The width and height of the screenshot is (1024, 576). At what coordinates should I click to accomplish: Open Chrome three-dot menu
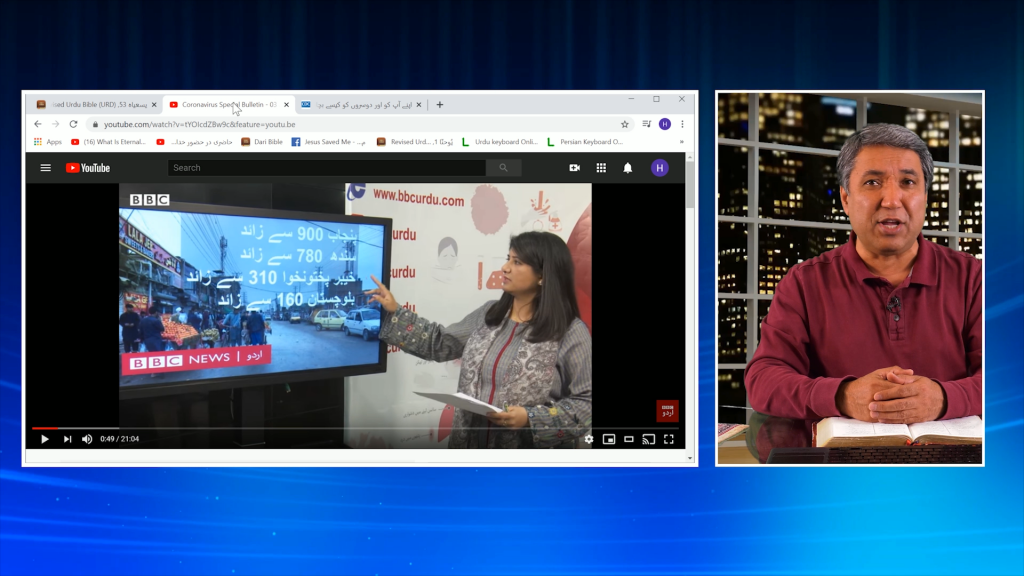pos(683,124)
